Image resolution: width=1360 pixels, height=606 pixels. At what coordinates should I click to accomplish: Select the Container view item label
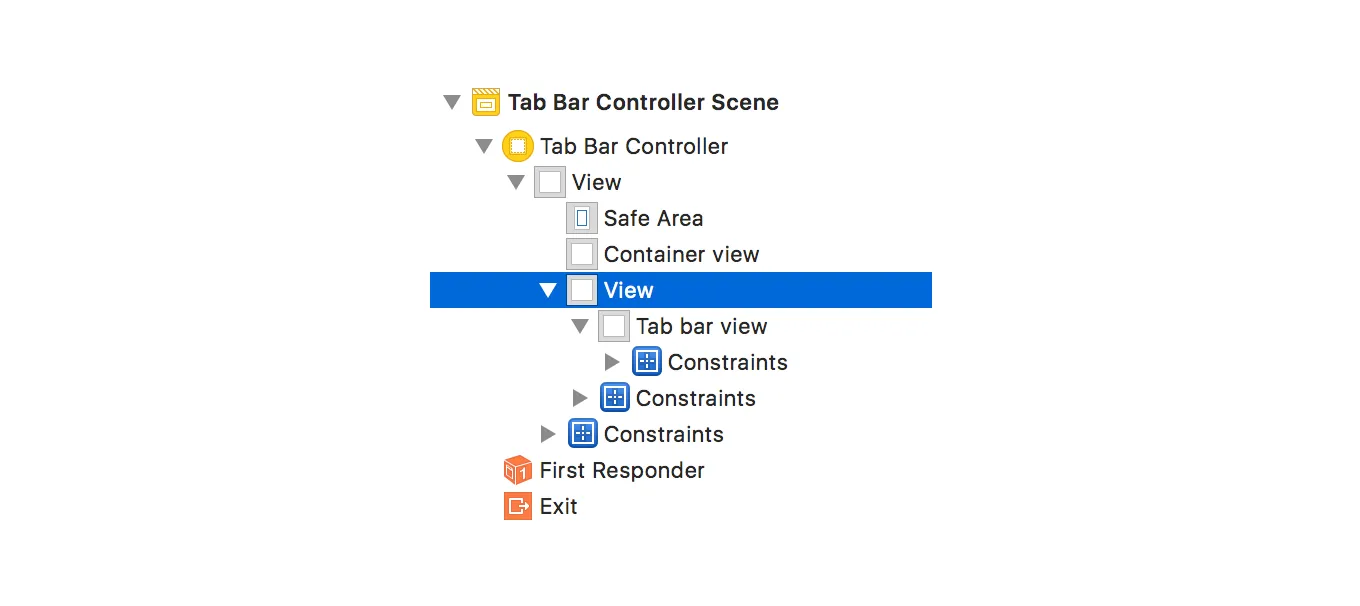(681, 254)
